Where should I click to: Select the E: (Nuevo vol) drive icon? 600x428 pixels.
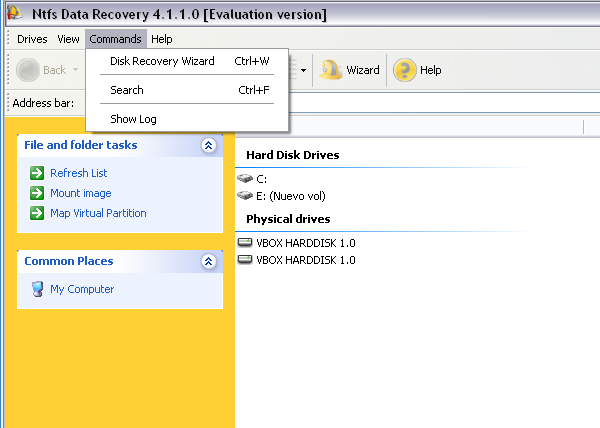click(x=245, y=195)
